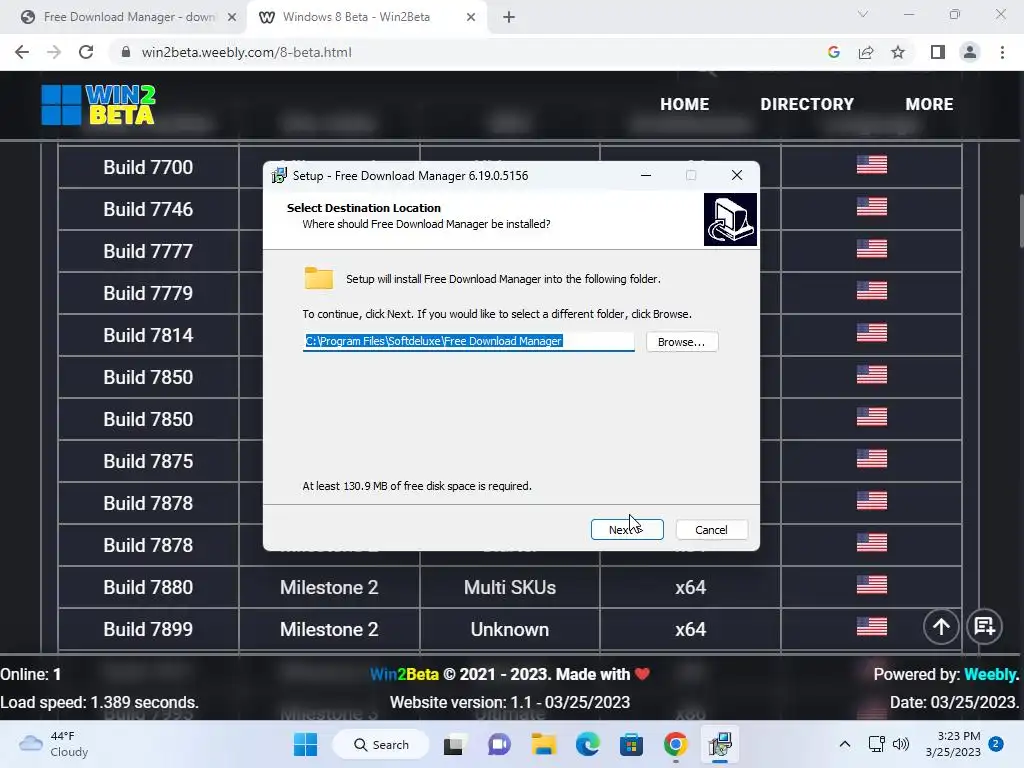The width and height of the screenshot is (1024, 768).
Task: Click the setup icon in dialog title bar
Action: pos(280,175)
